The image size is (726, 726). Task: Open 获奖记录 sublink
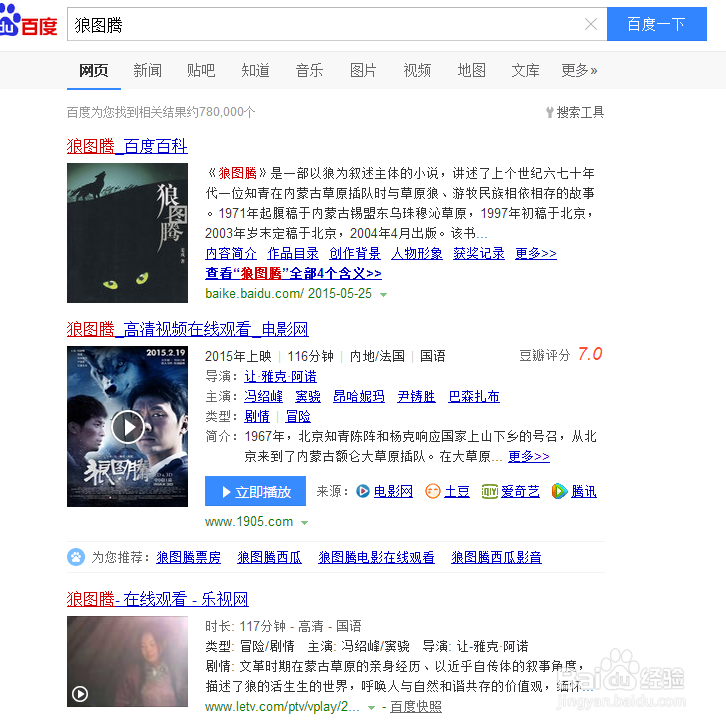point(479,253)
